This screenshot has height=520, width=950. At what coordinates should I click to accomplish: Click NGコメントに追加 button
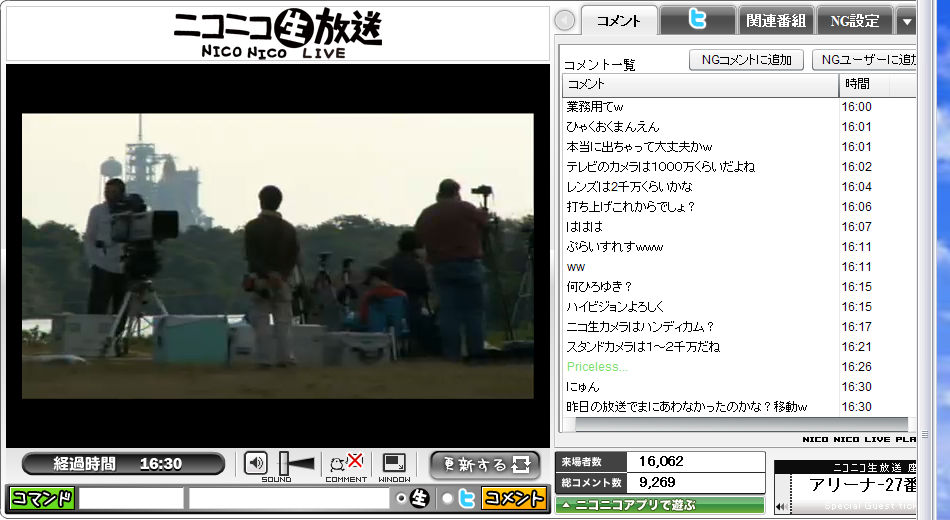click(x=746, y=59)
